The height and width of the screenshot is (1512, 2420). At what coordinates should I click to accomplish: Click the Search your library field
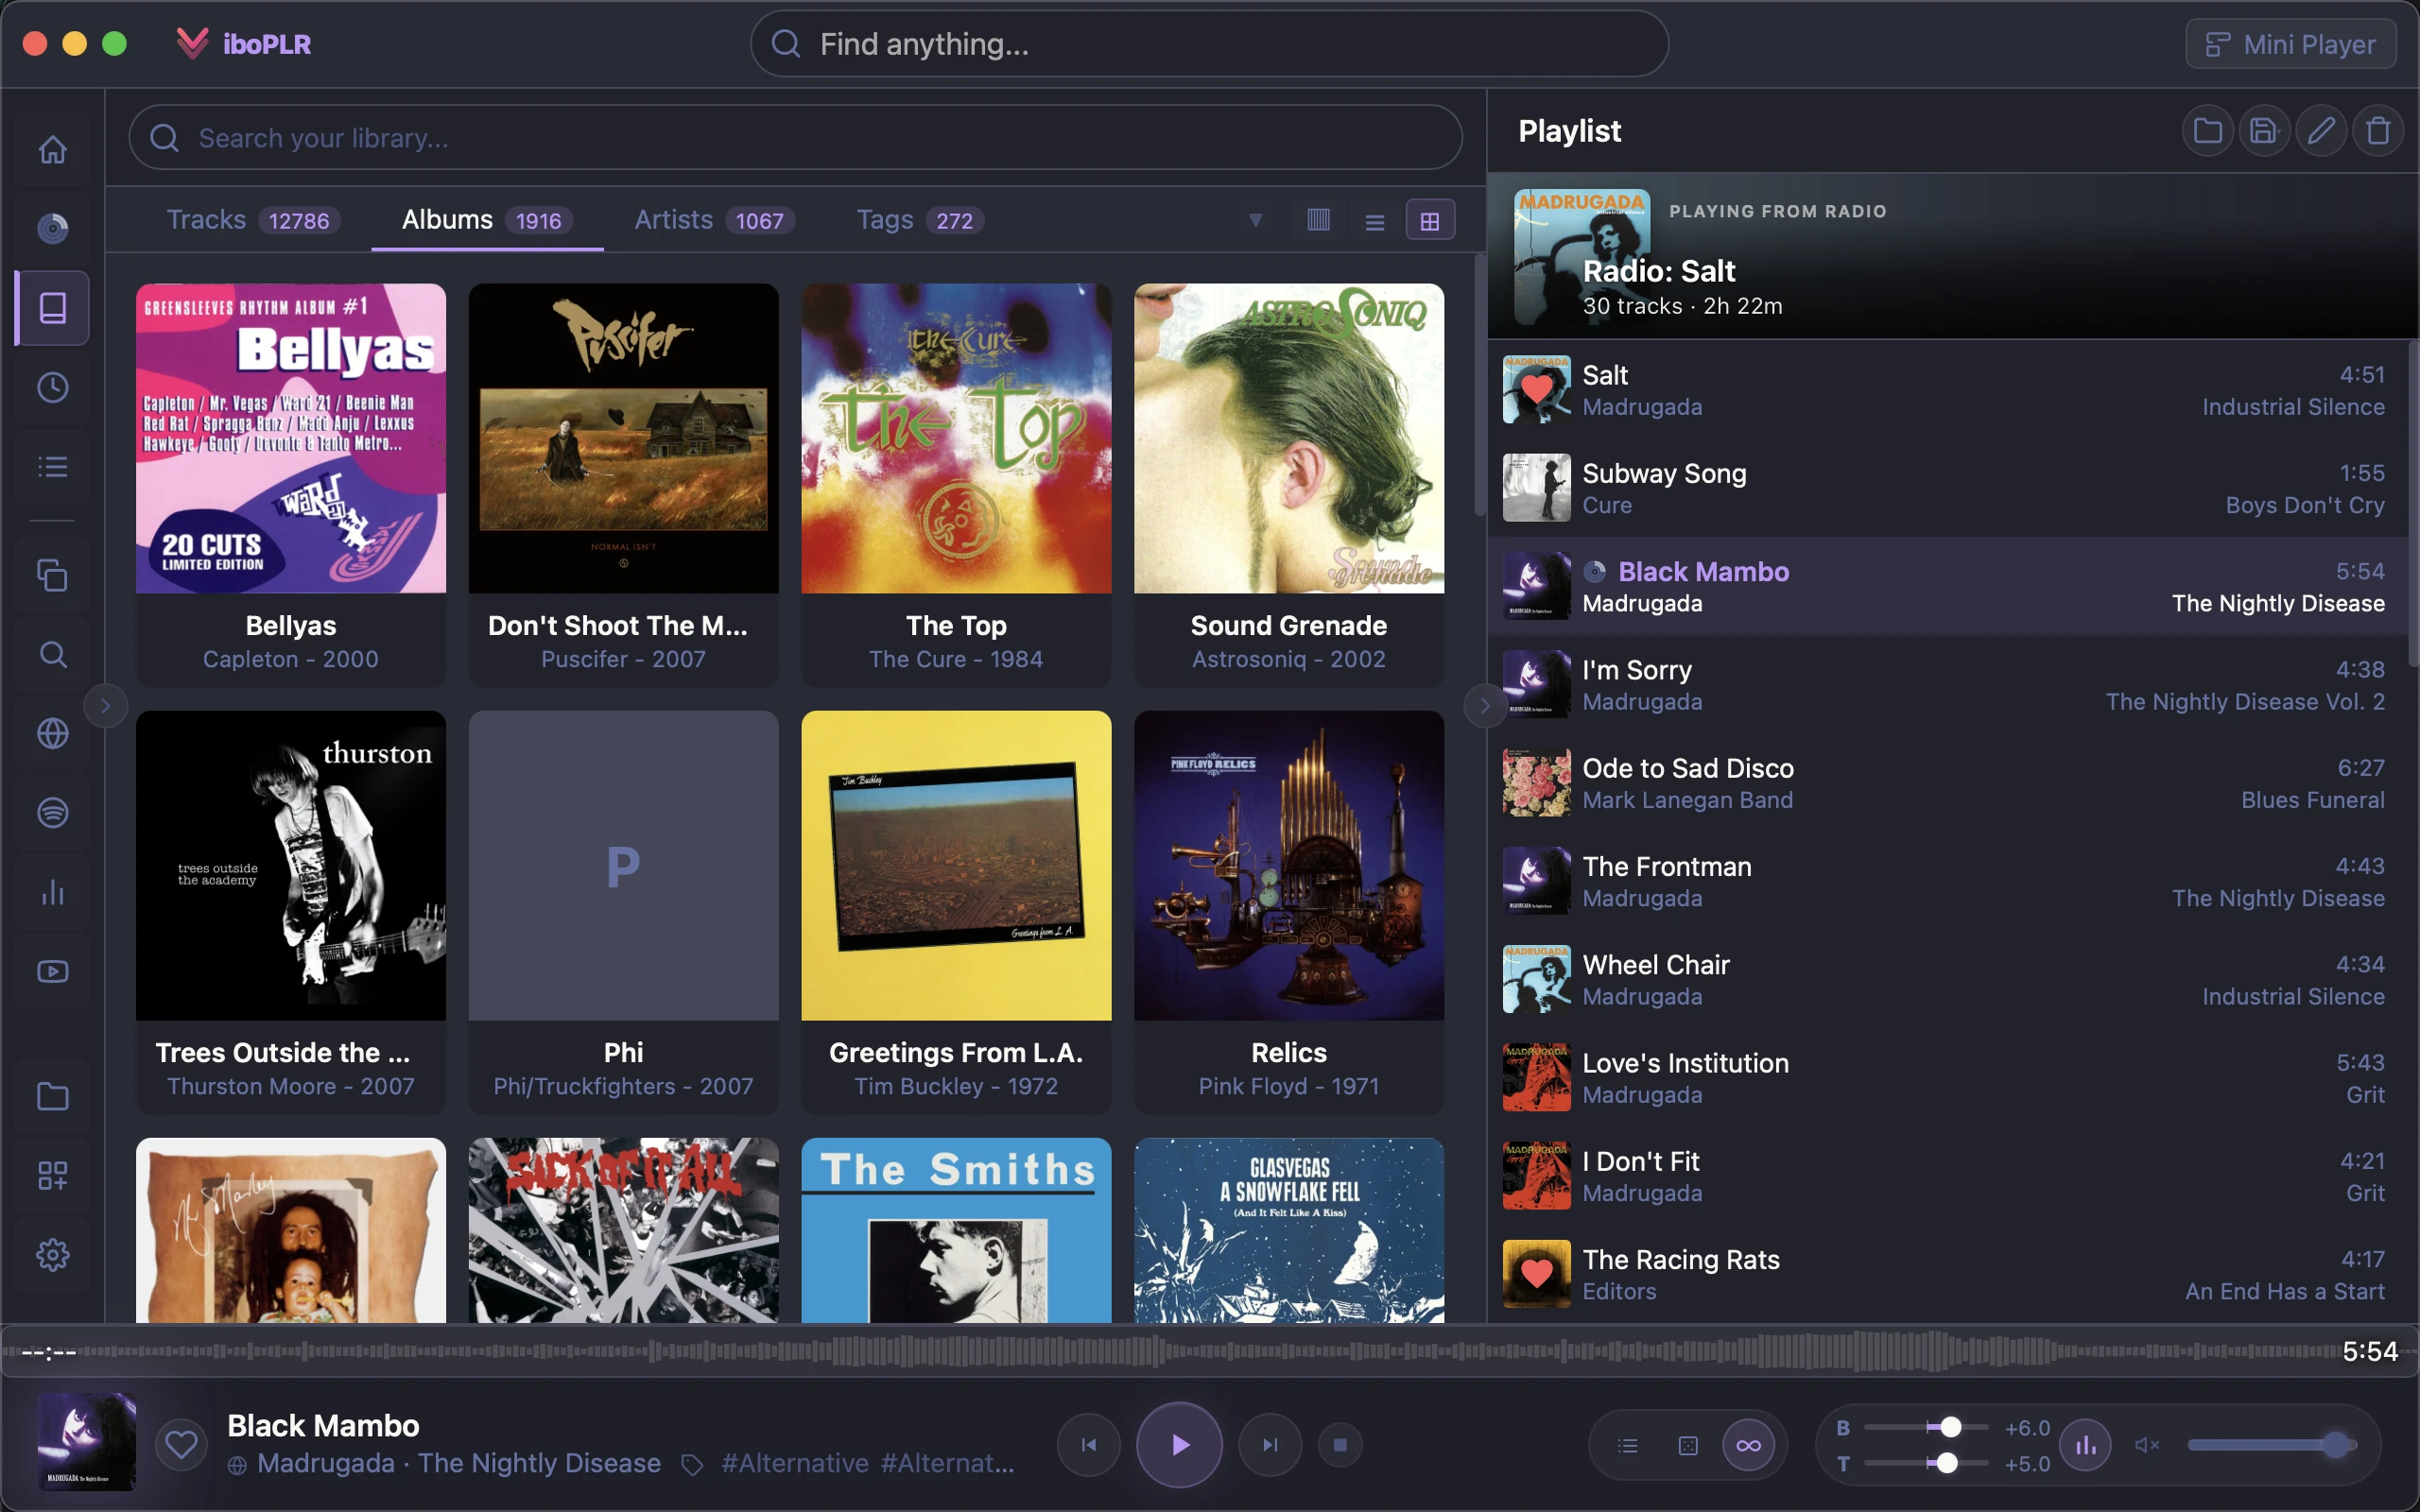click(795, 138)
